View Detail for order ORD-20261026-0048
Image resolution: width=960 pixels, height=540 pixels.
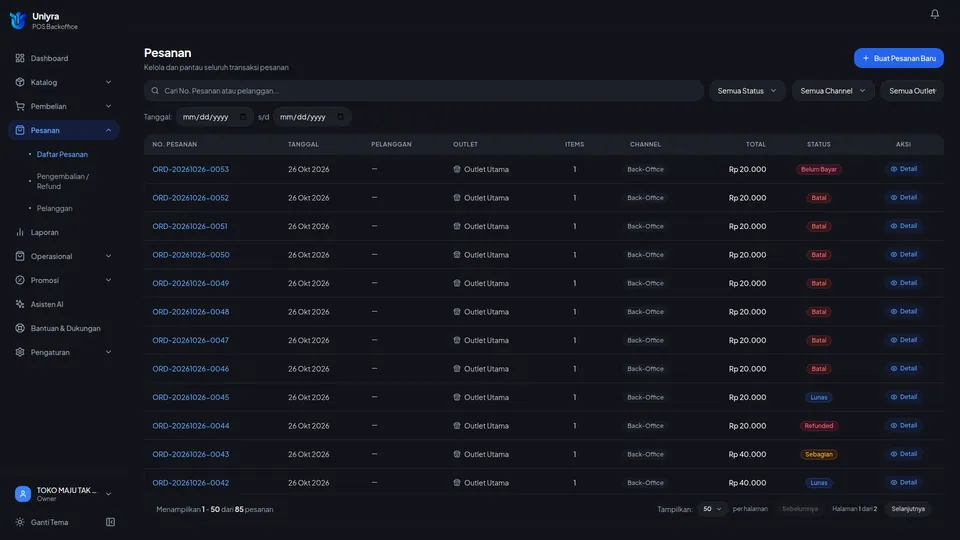click(904, 312)
